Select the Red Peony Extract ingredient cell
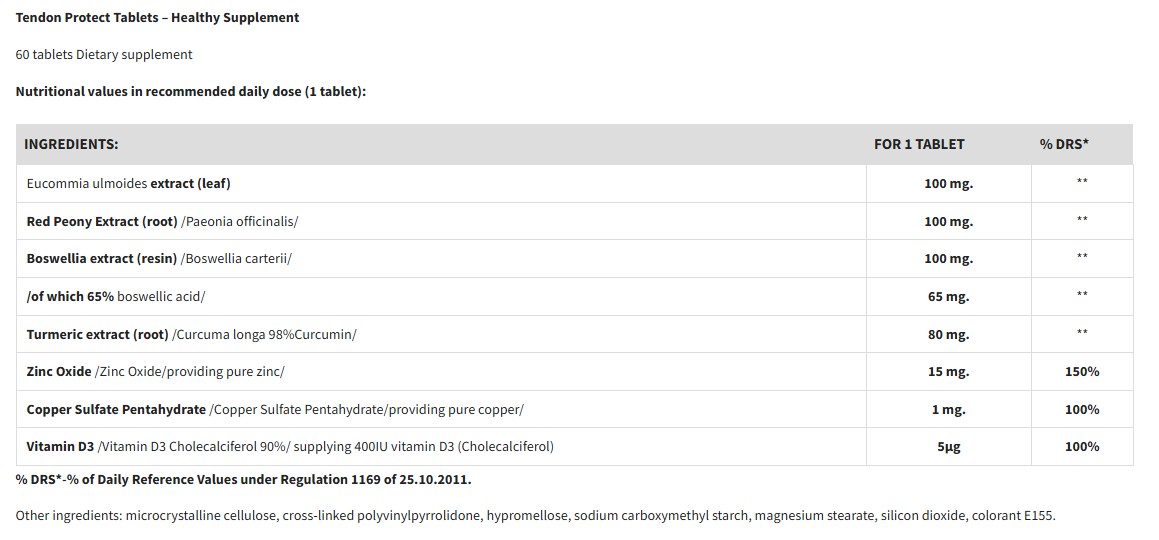 162,221
